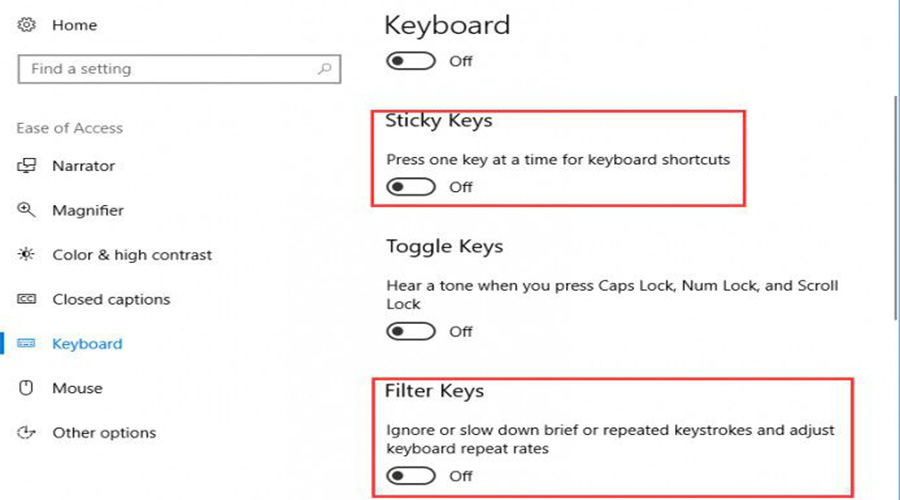Enable the Toggle Keys switch
This screenshot has height=500, width=900.
pos(412,331)
